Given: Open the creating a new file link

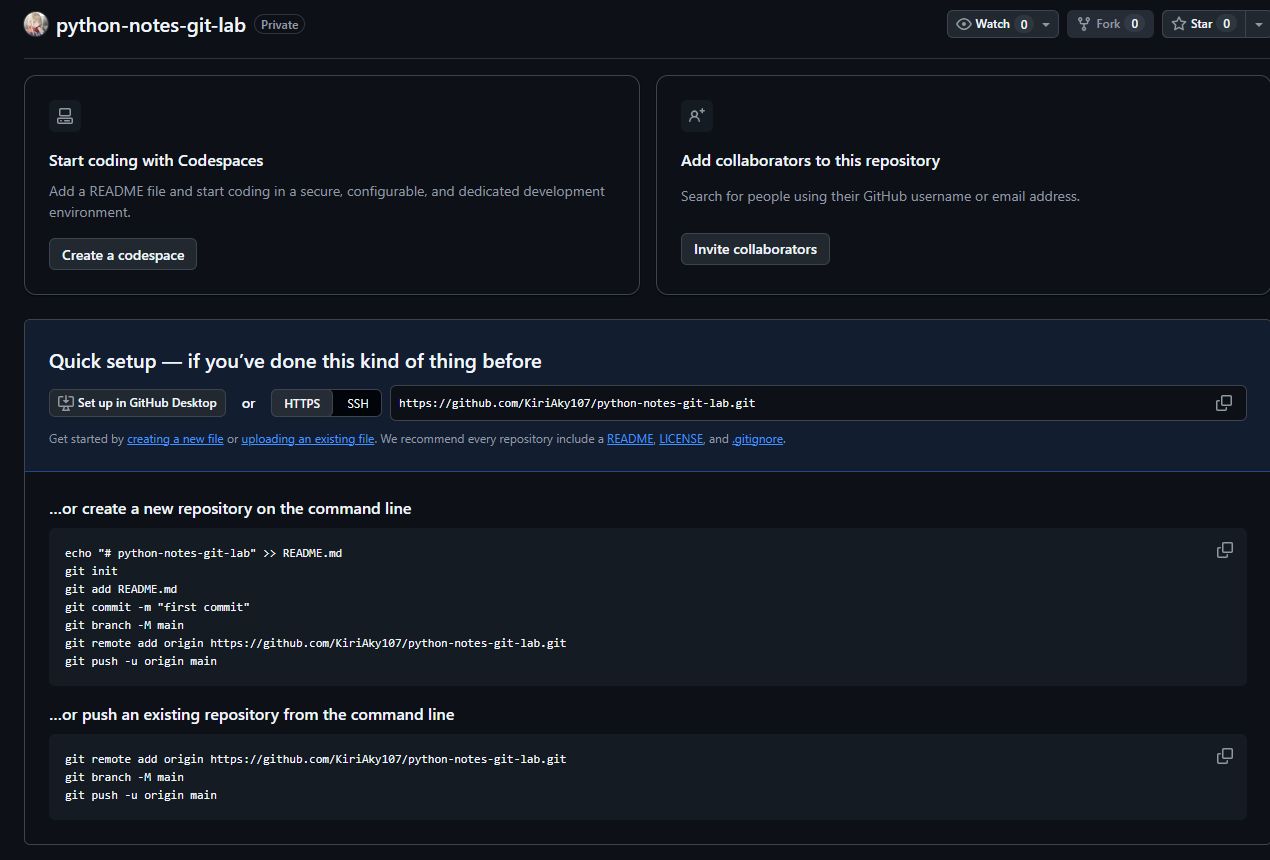Looking at the screenshot, I should [x=175, y=439].
